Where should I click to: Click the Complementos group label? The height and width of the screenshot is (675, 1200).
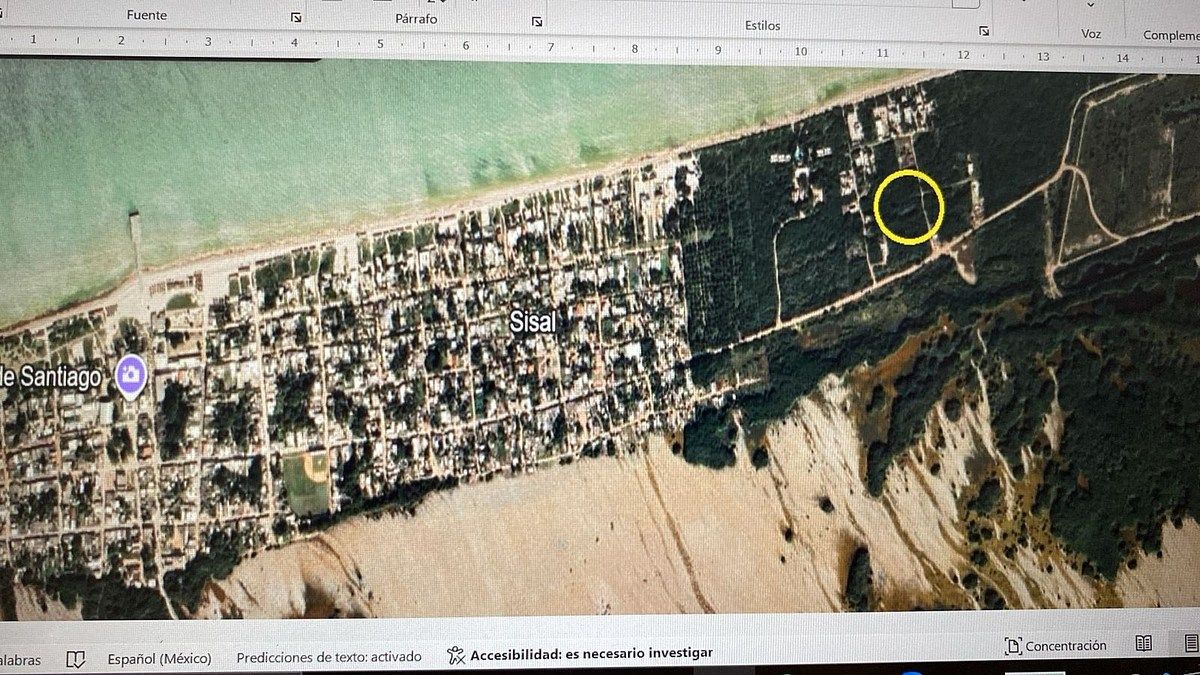click(x=1171, y=35)
